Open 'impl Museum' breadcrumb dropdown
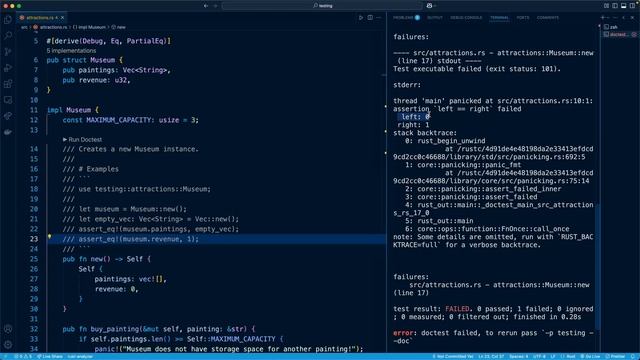This screenshot has height=360, width=640. (89, 27)
